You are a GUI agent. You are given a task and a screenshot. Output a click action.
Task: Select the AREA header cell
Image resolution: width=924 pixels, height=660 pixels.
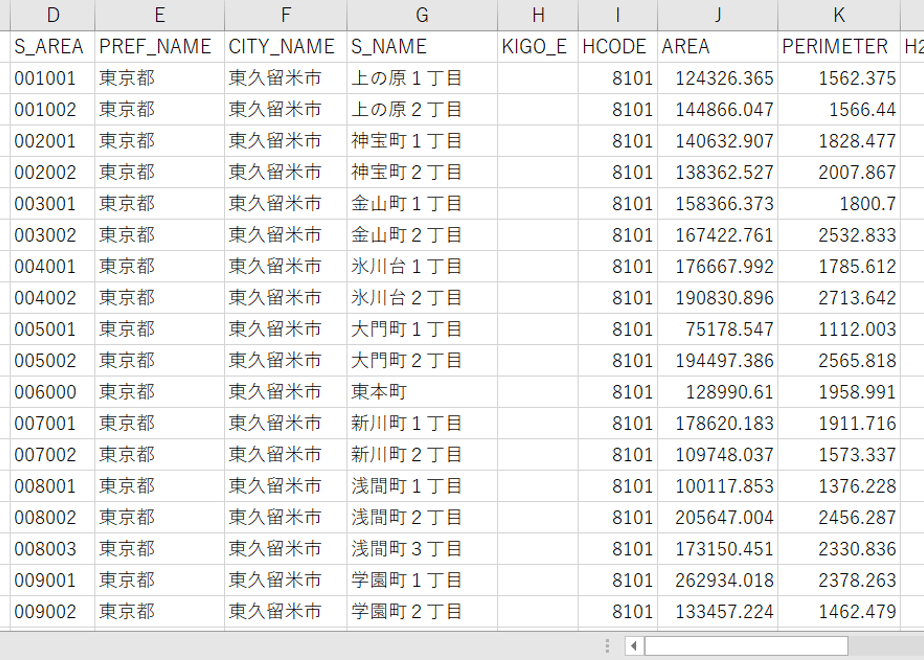click(718, 47)
